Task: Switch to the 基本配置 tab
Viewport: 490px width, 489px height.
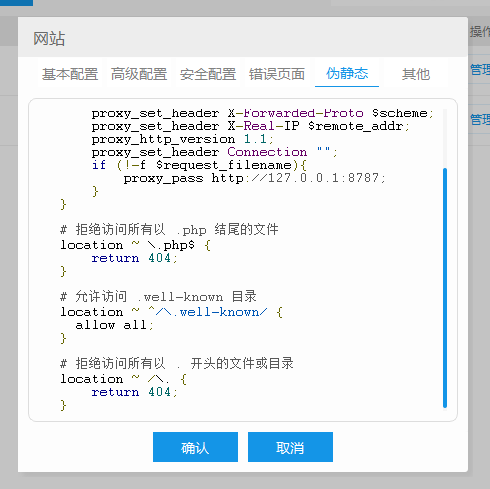Action: [x=70, y=74]
